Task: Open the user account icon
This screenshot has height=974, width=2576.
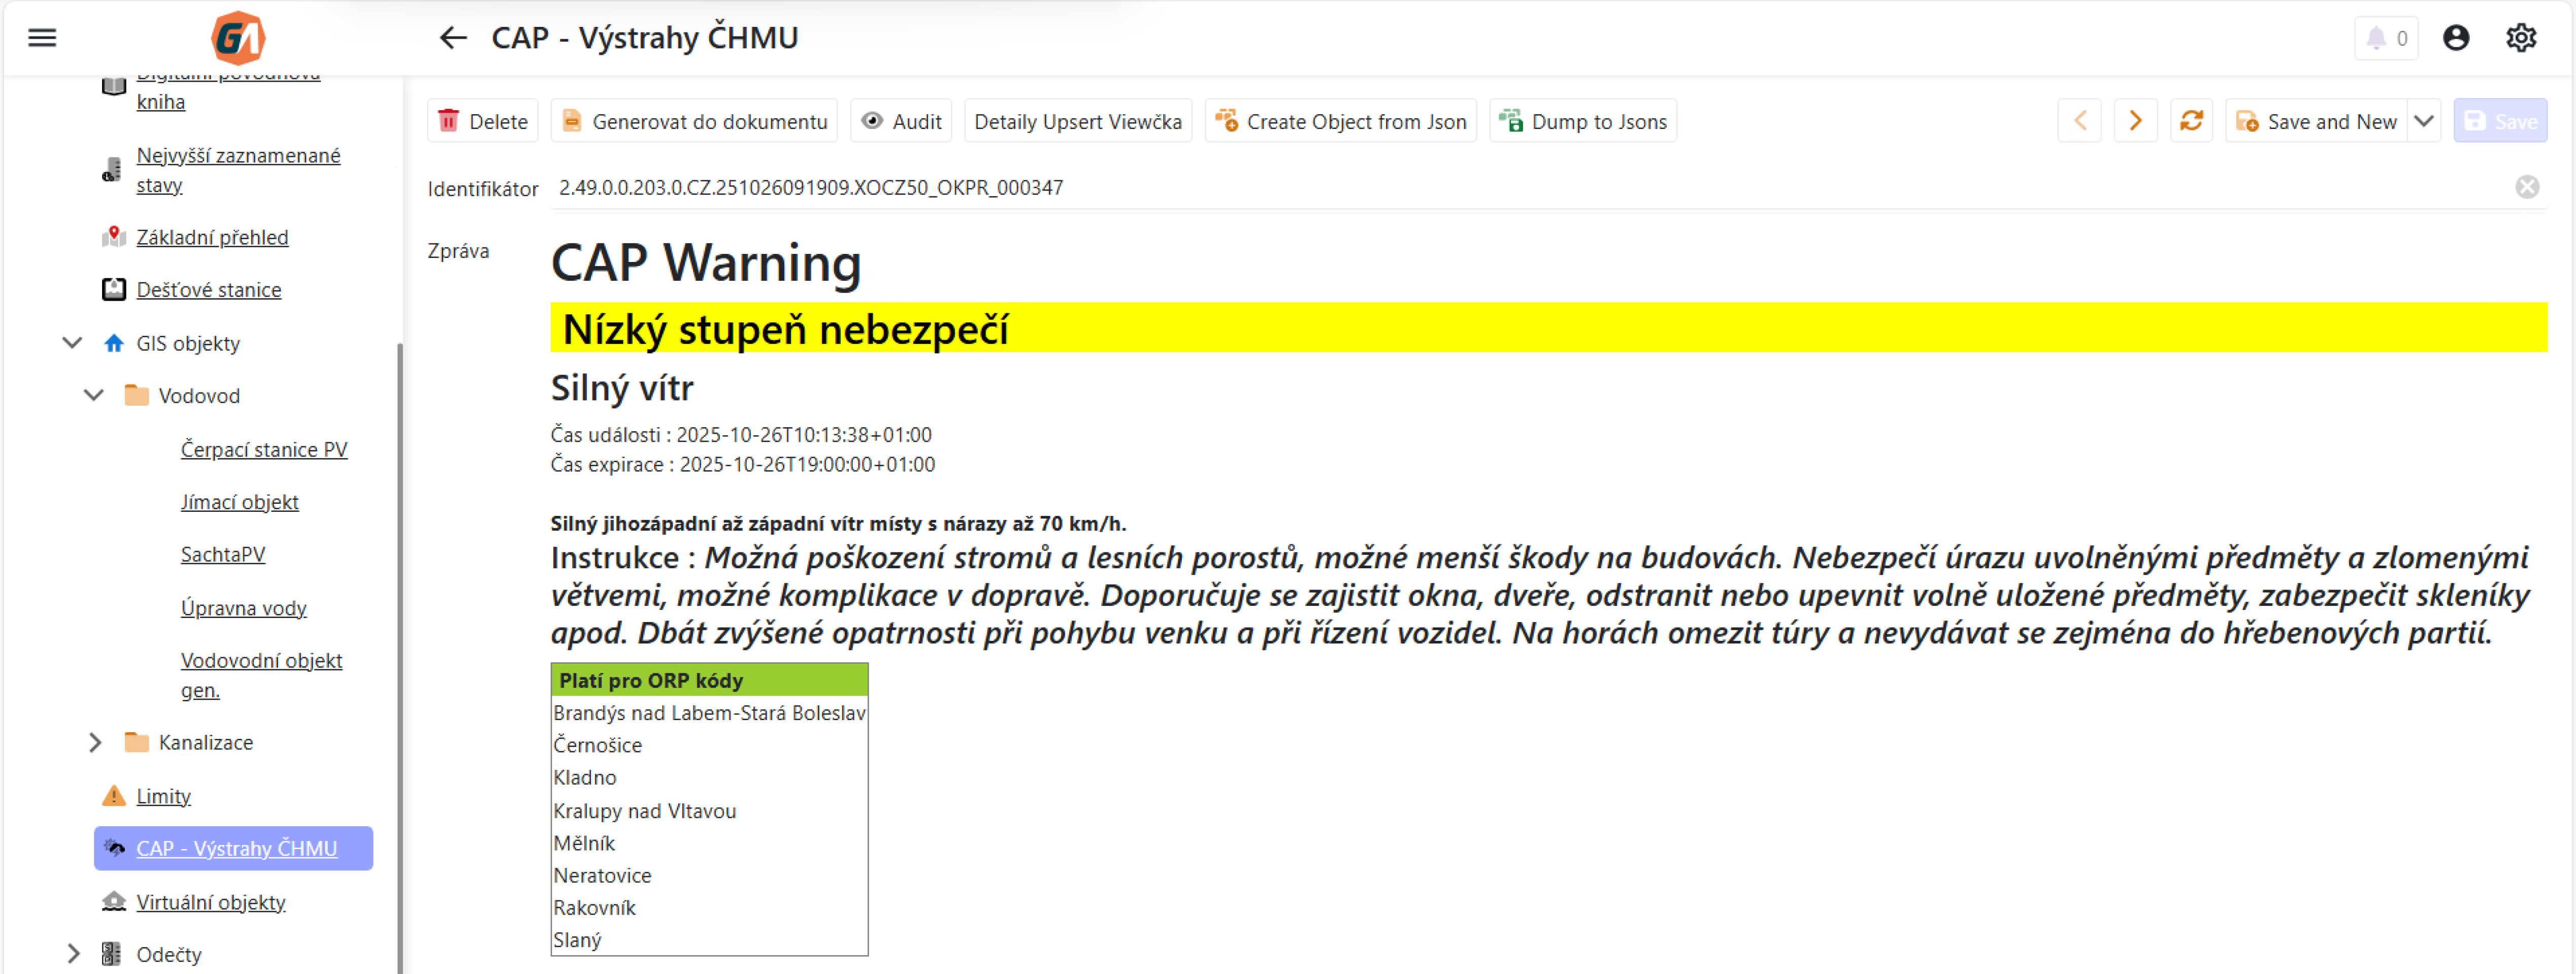Action: (2455, 38)
